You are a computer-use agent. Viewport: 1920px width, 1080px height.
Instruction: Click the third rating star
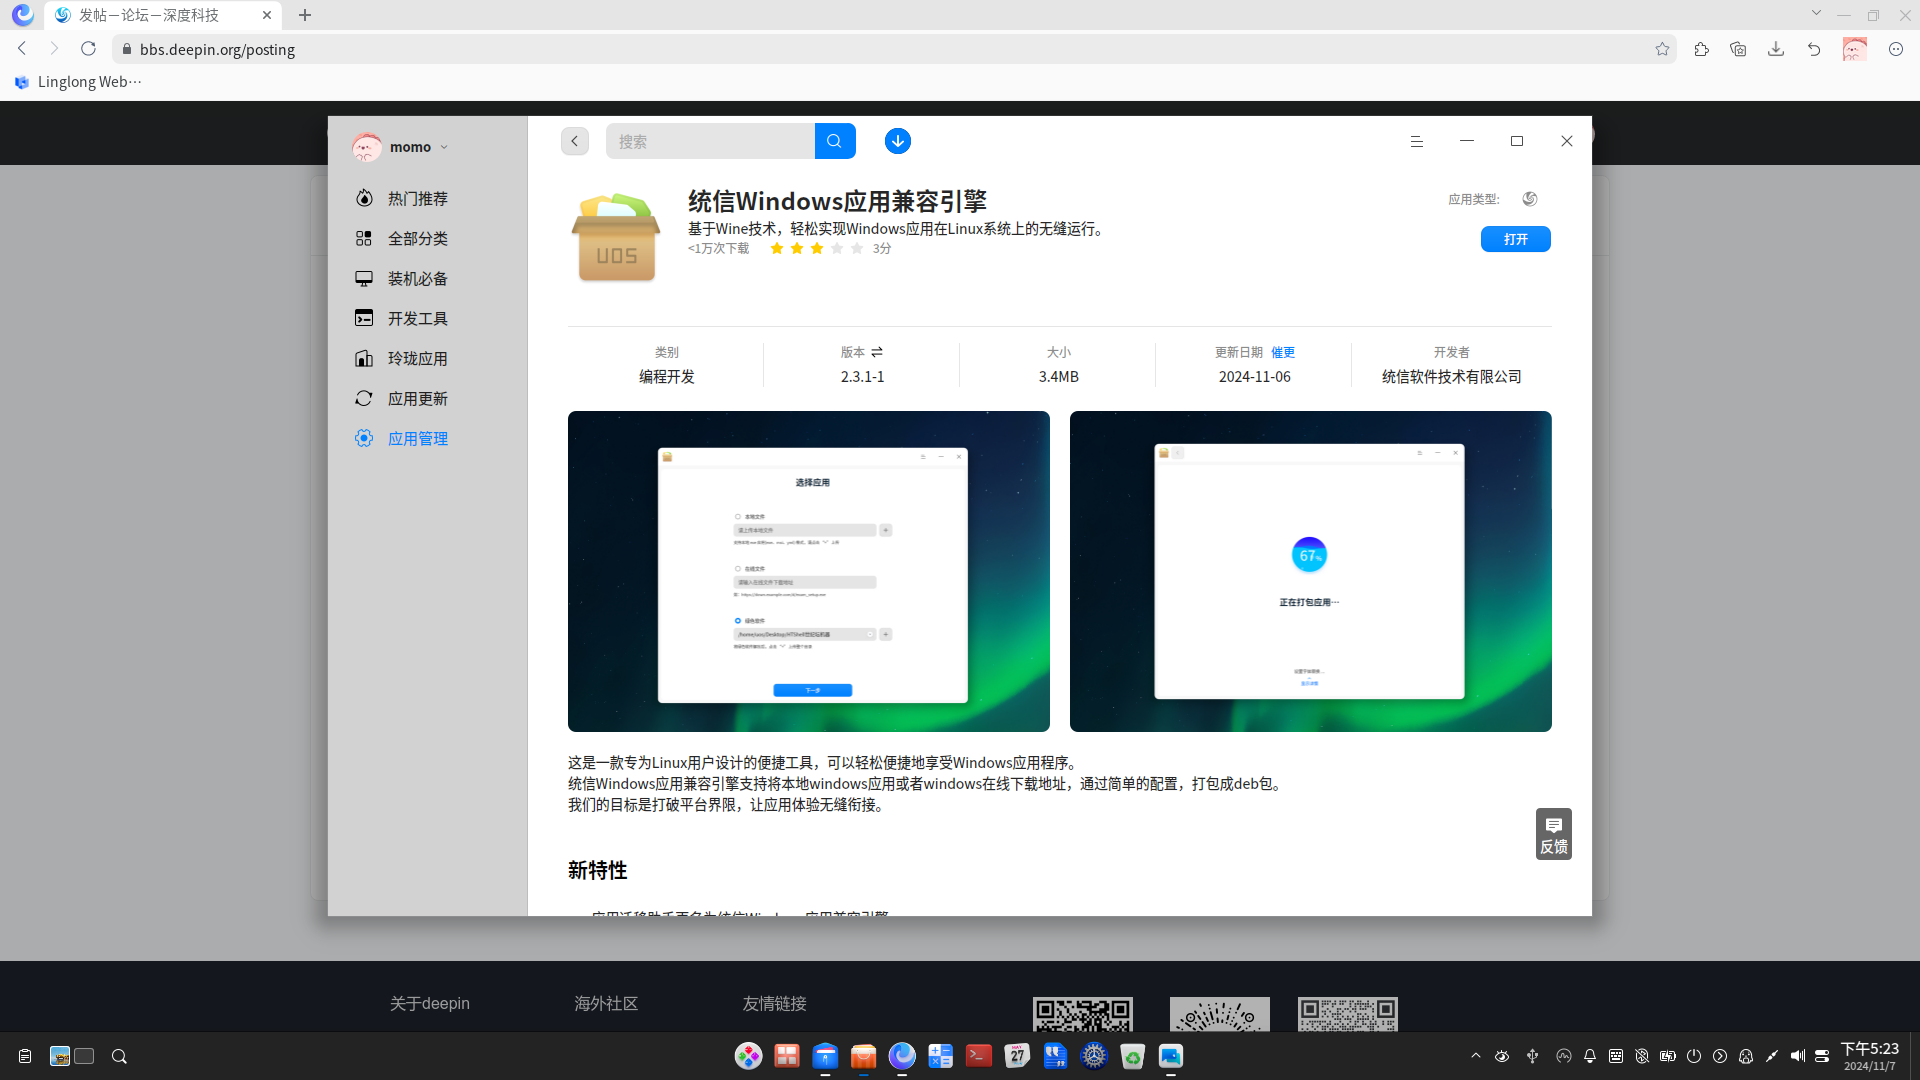click(817, 248)
